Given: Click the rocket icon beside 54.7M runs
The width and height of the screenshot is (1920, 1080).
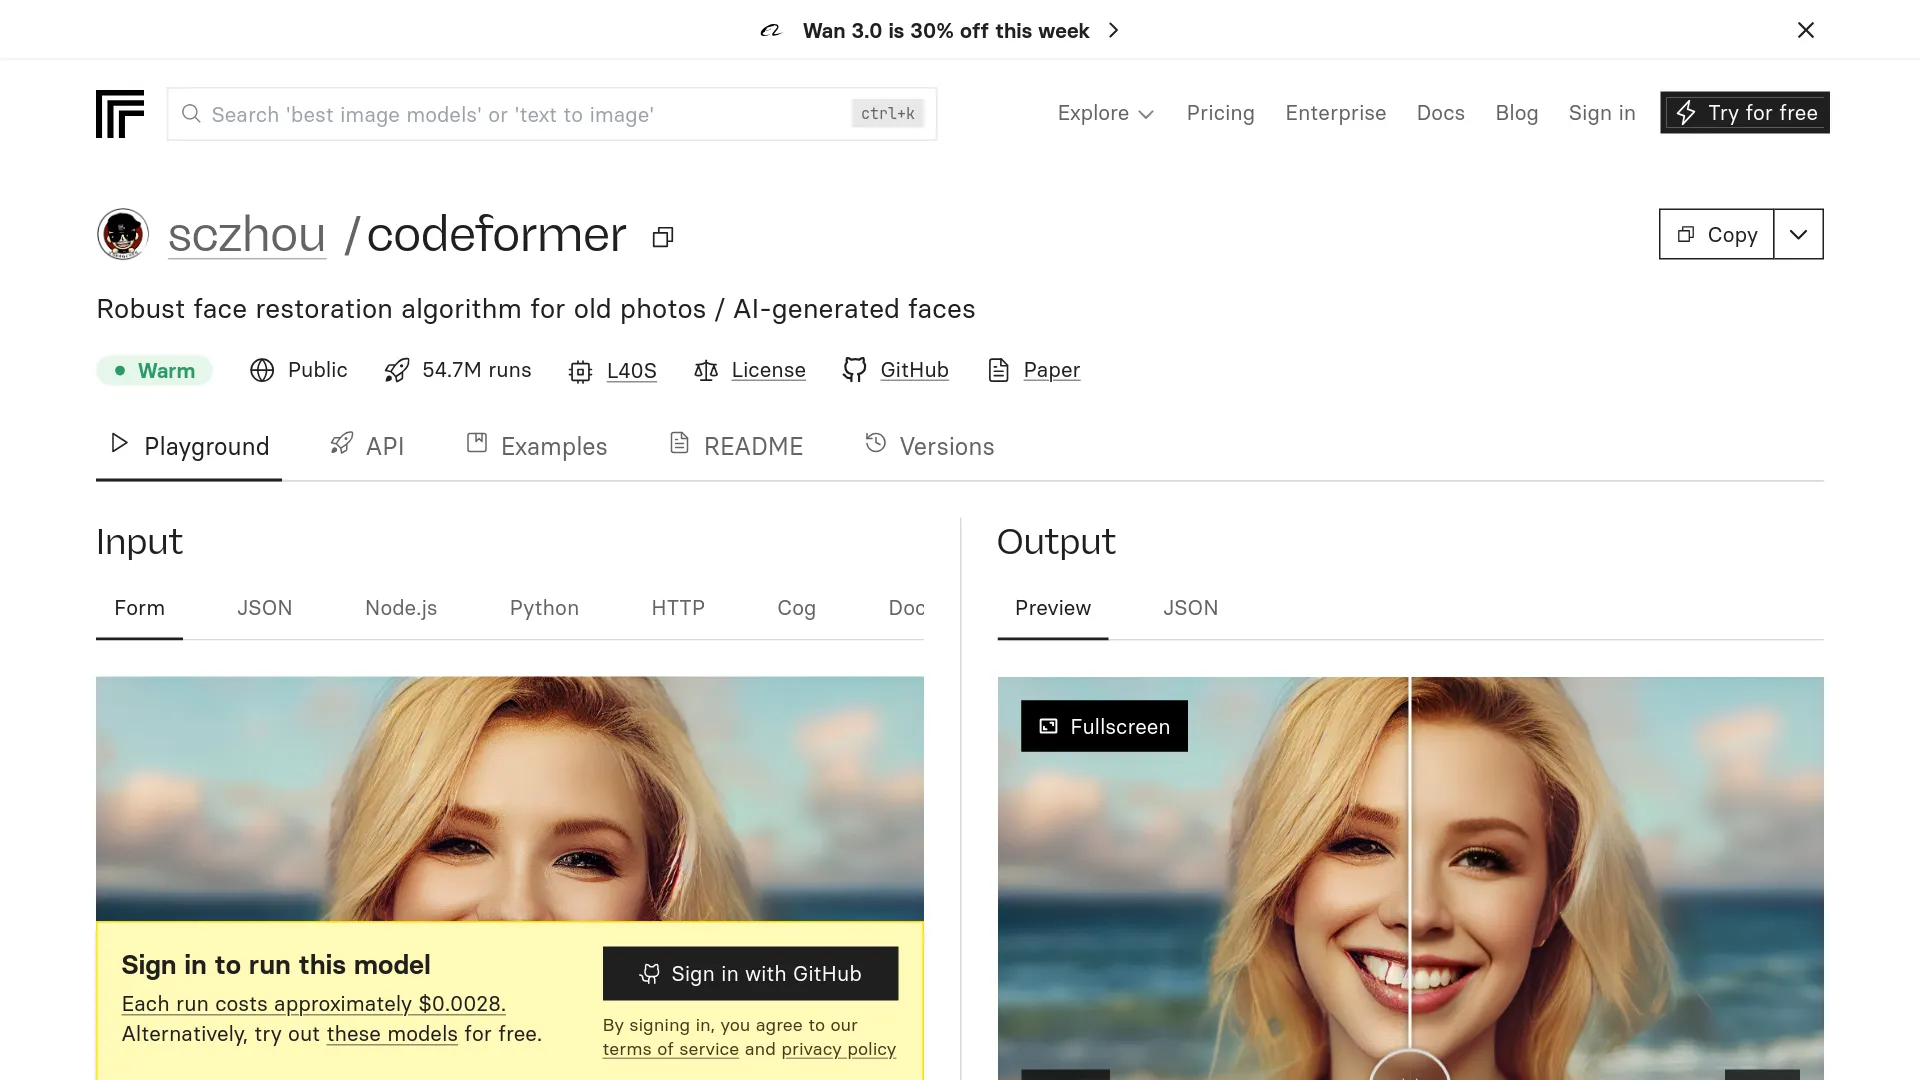Looking at the screenshot, I should tap(397, 370).
